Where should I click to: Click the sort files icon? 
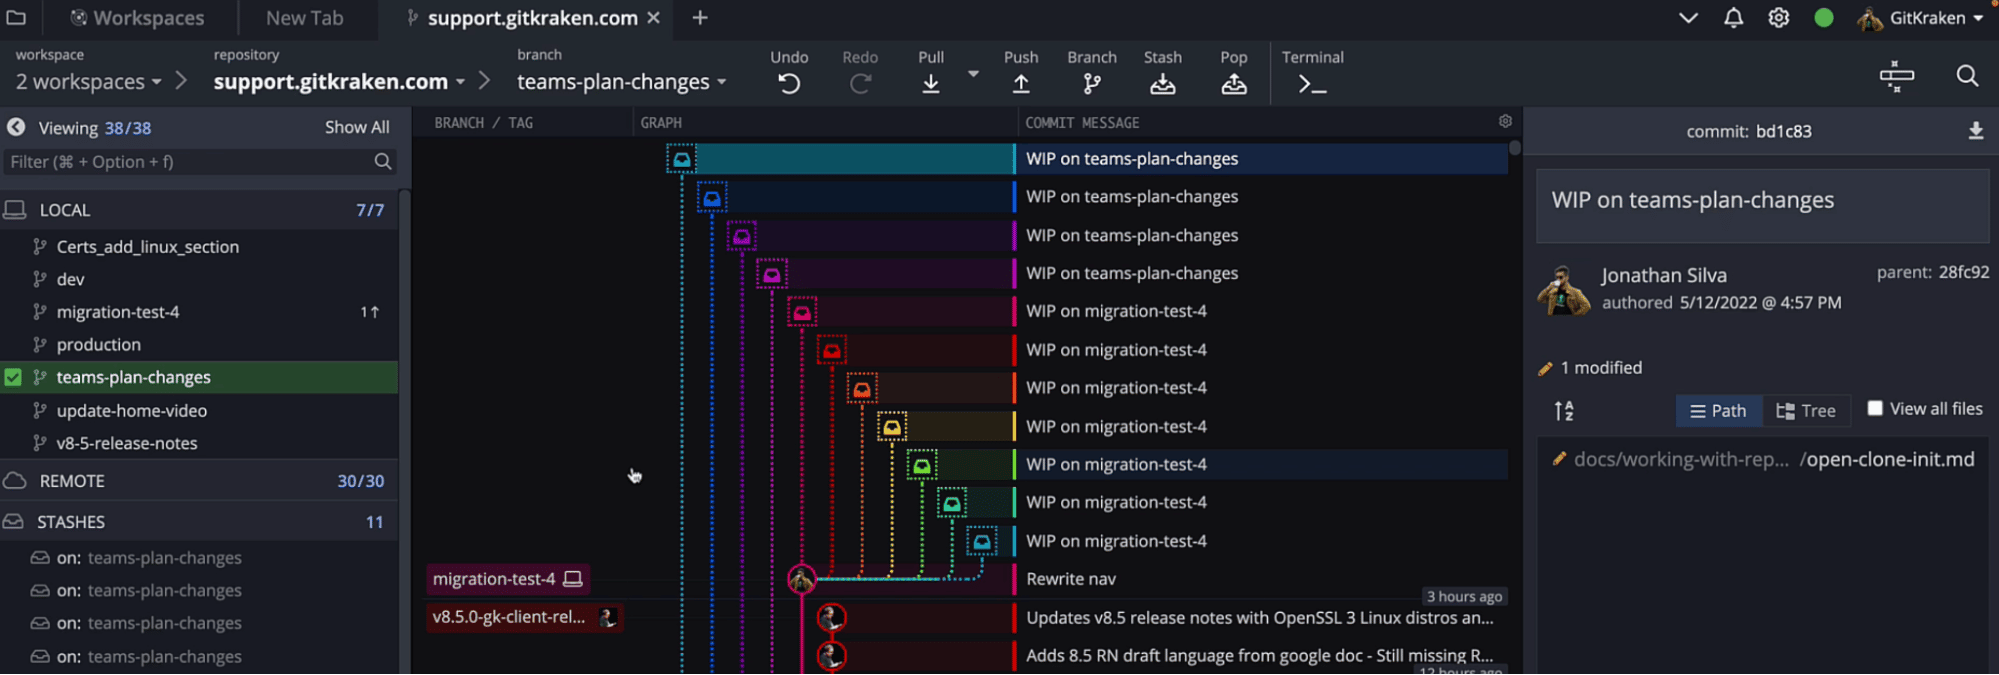[x=1564, y=410]
